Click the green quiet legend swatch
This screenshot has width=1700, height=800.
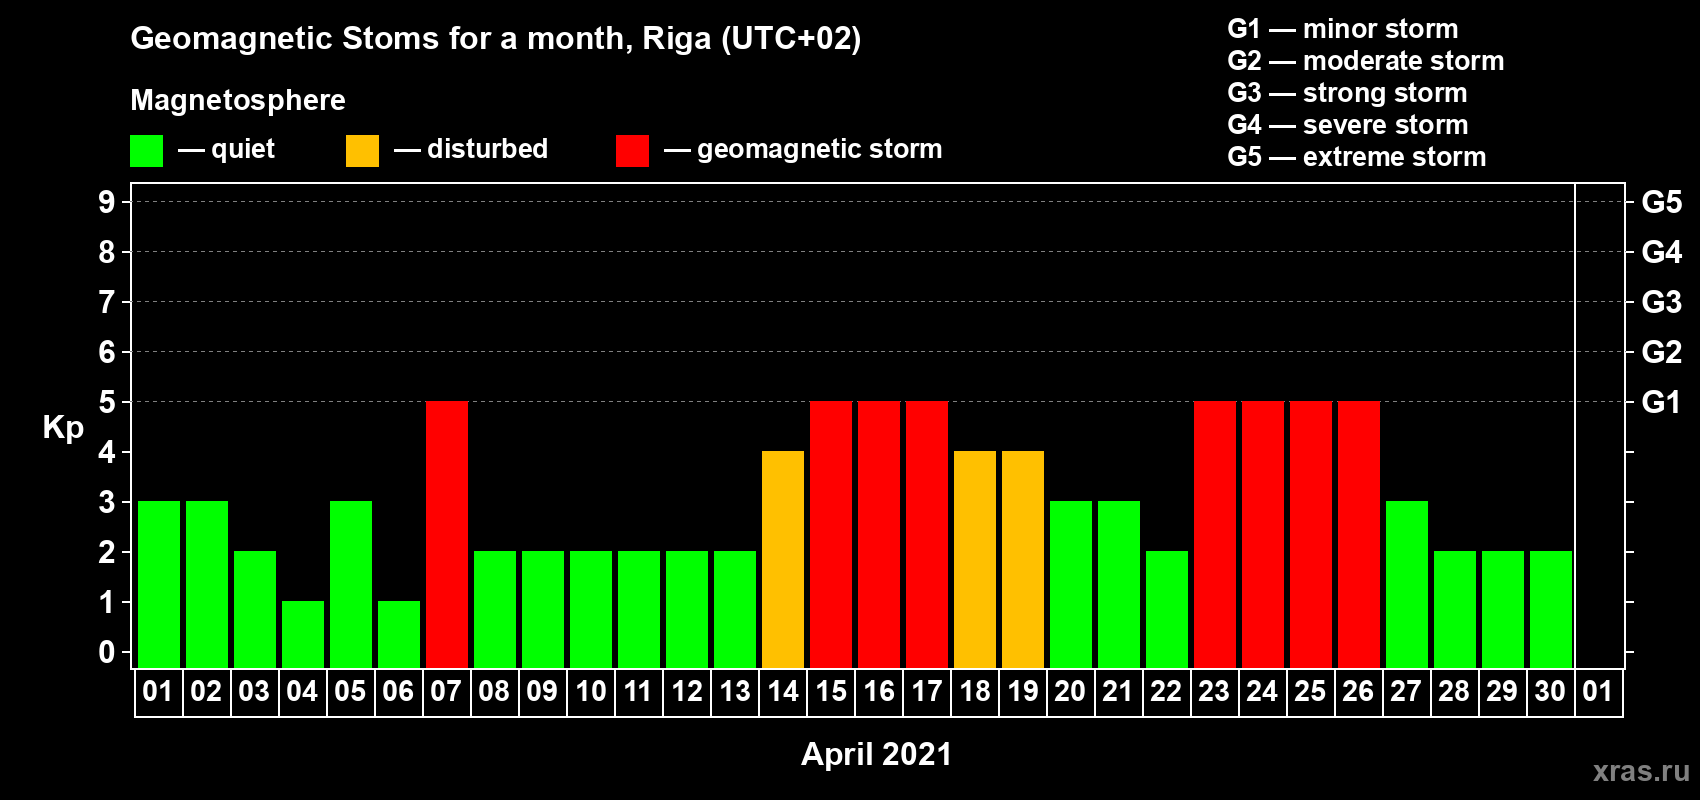147,151
